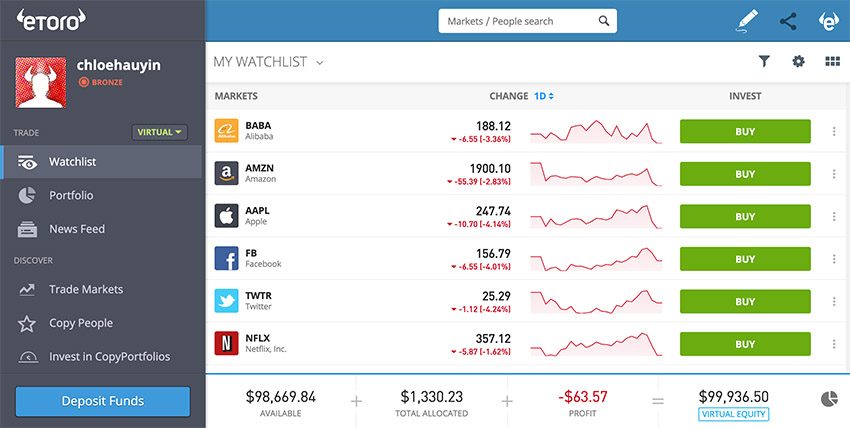Click the Apple logo icon
This screenshot has width=850, height=428.
pyautogui.click(x=227, y=216)
